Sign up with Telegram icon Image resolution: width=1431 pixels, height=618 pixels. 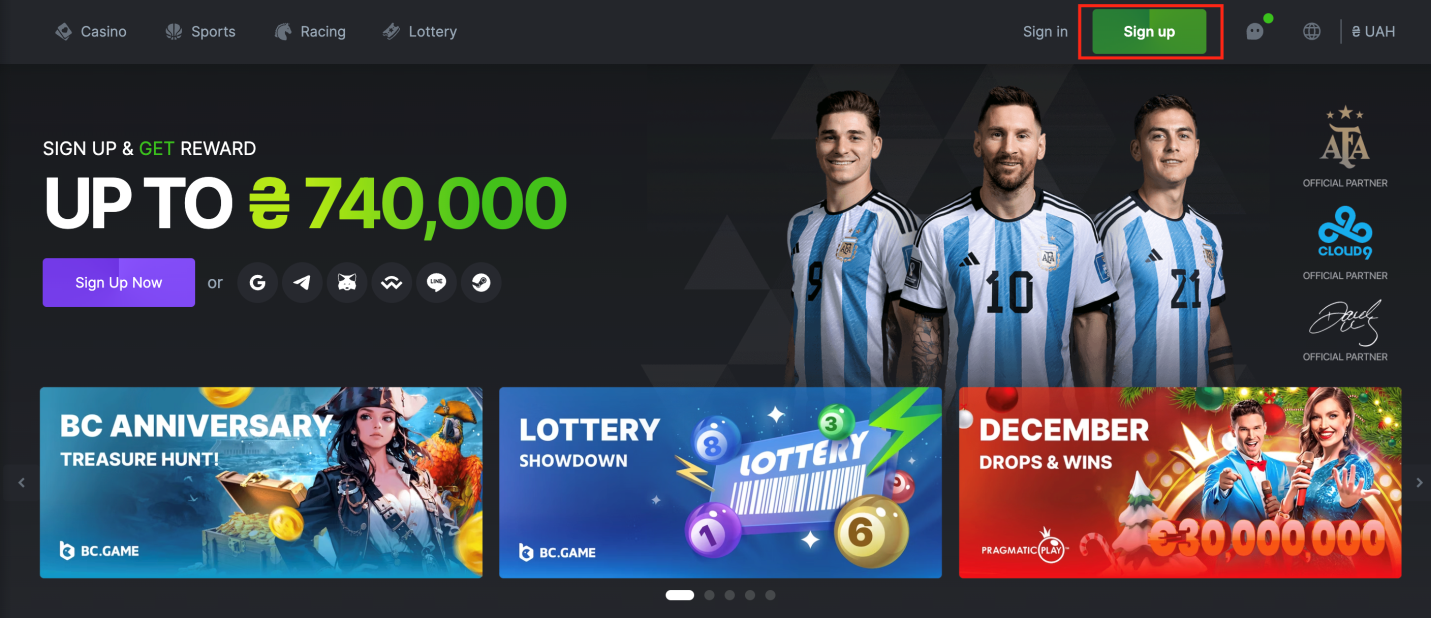point(302,283)
